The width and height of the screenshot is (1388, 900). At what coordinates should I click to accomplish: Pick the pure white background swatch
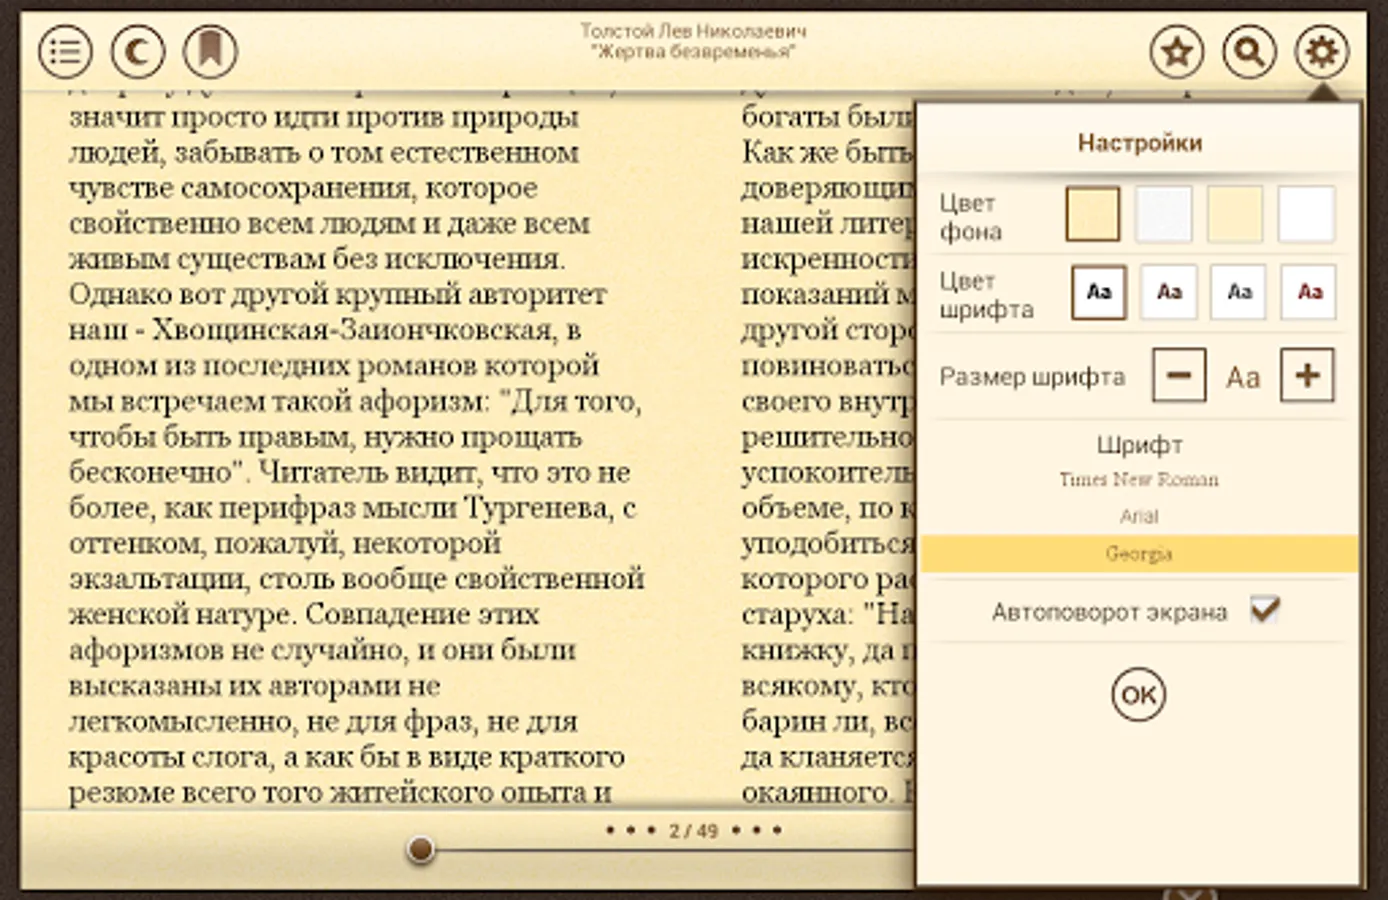point(1306,214)
